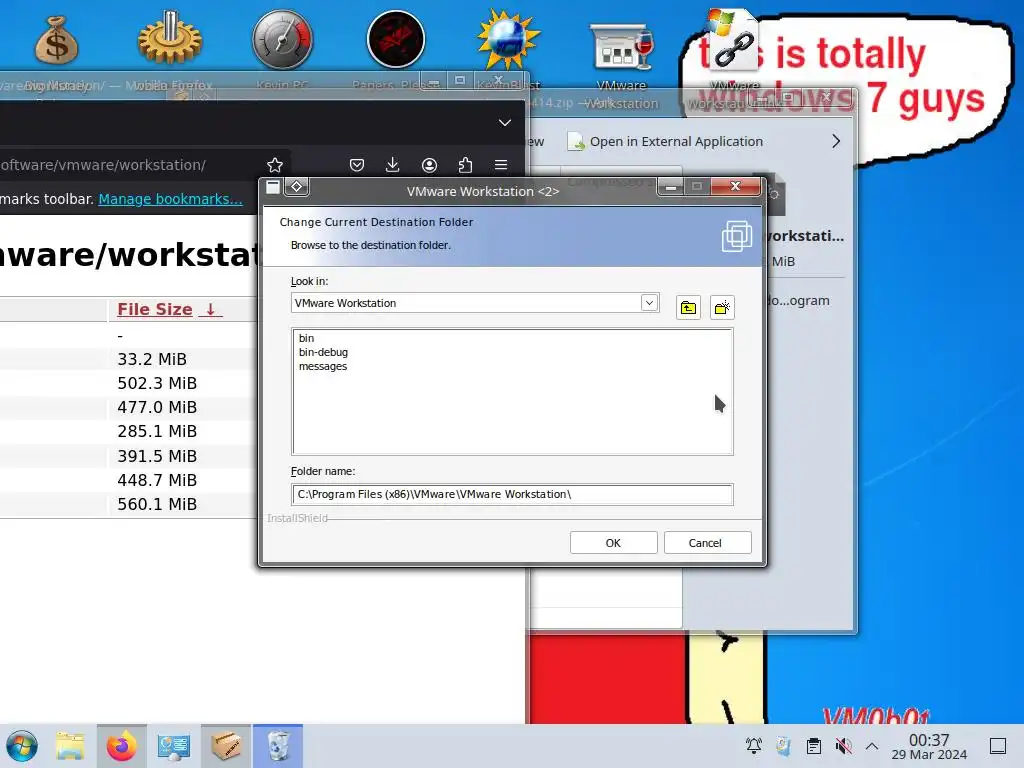Expand the Look in dropdown
The height and width of the screenshot is (768, 1024).
649,302
